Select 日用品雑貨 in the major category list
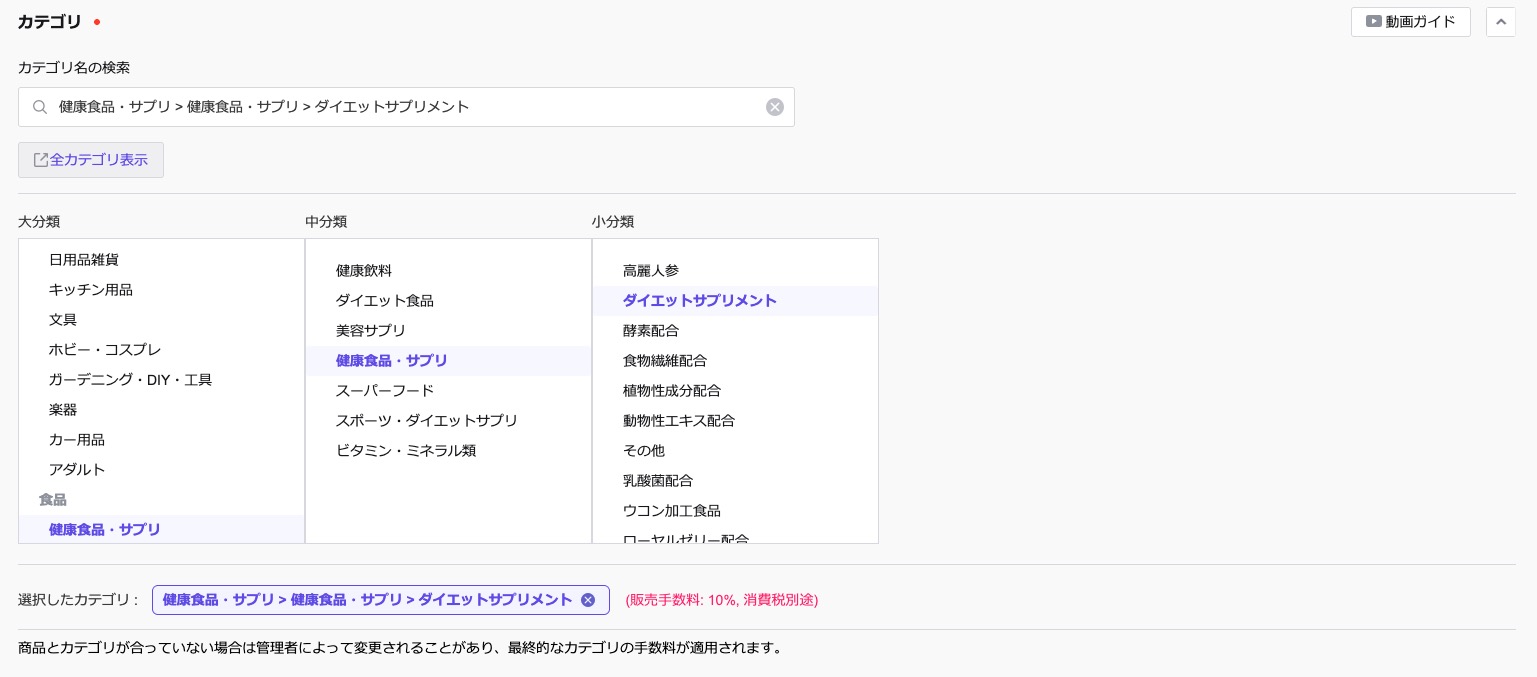This screenshot has height=677, width=1537. click(84, 260)
